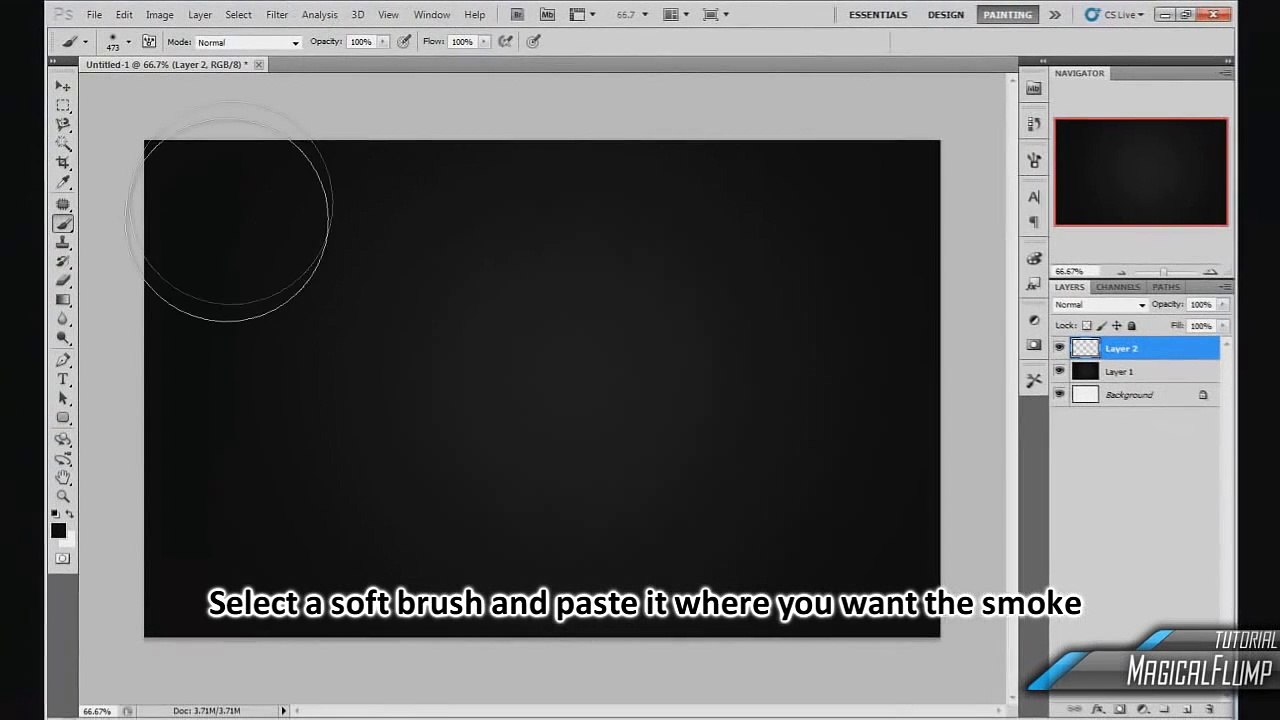Toggle the Brush panel button
1280x720 pixels.
[x=149, y=41]
